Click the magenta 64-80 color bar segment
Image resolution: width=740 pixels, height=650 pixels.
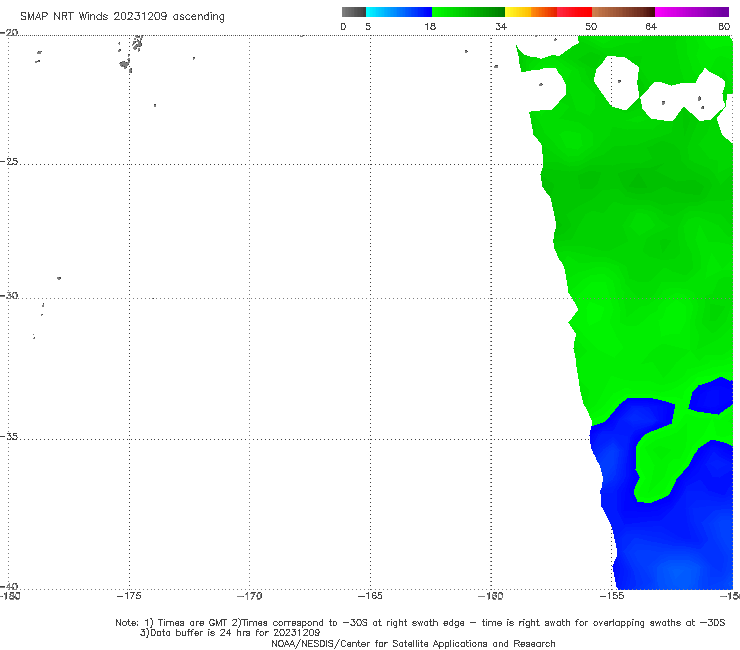coord(692,12)
